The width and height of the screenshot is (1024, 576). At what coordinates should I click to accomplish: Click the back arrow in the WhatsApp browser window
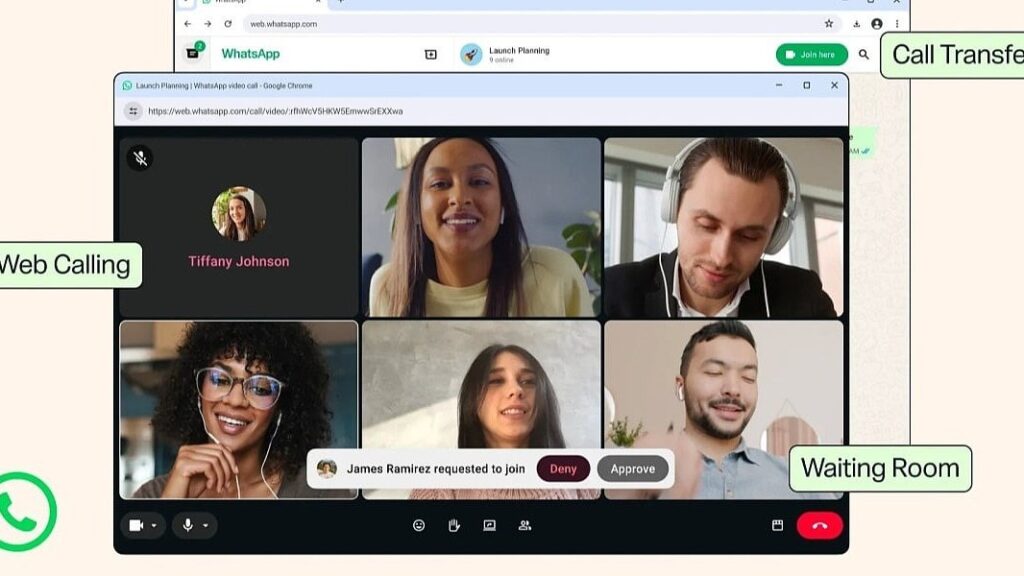[x=187, y=24]
